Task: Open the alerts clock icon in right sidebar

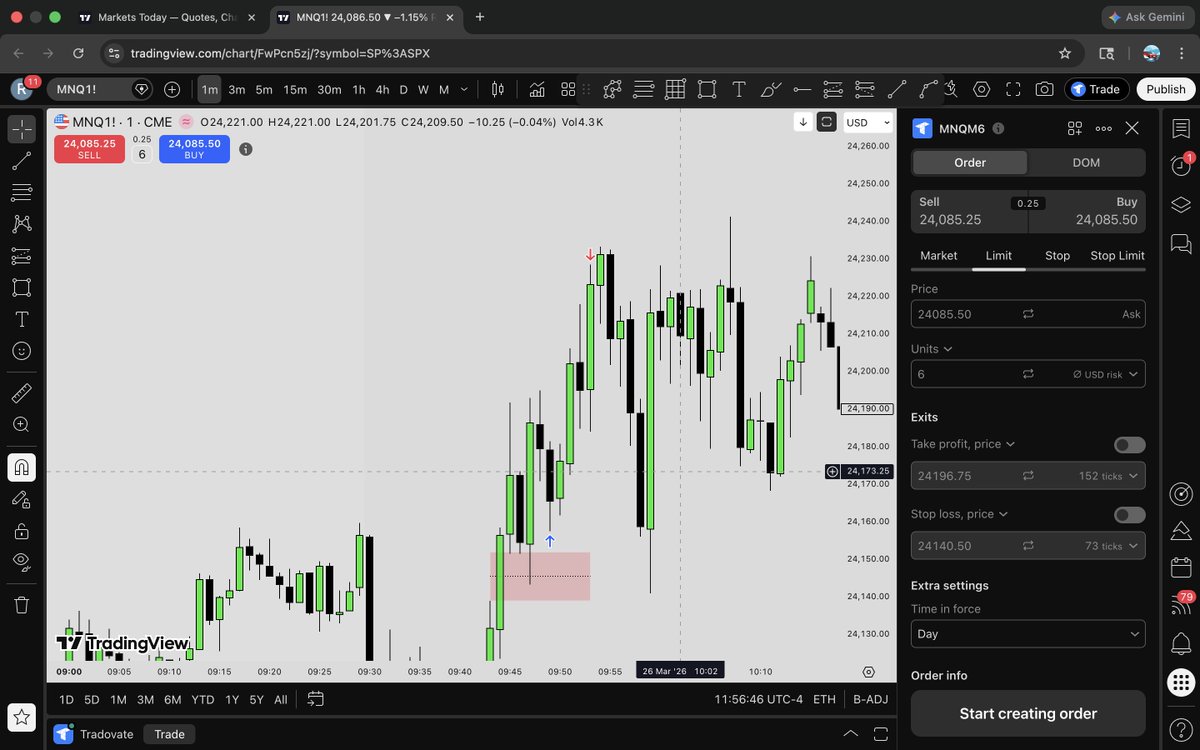Action: pyautogui.click(x=1181, y=167)
